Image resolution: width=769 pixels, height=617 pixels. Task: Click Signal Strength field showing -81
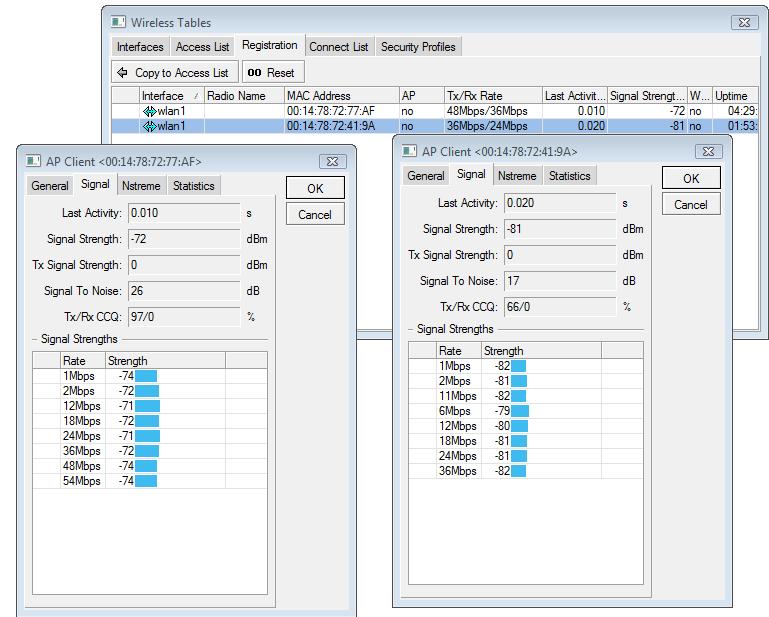[x=560, y=229]
